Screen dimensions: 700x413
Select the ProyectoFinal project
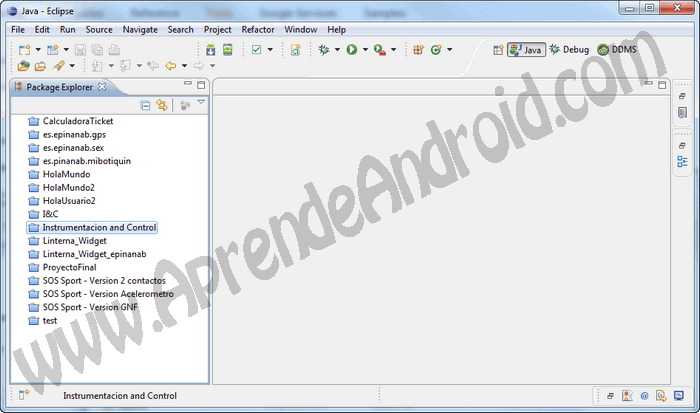[x=69, y=267]
